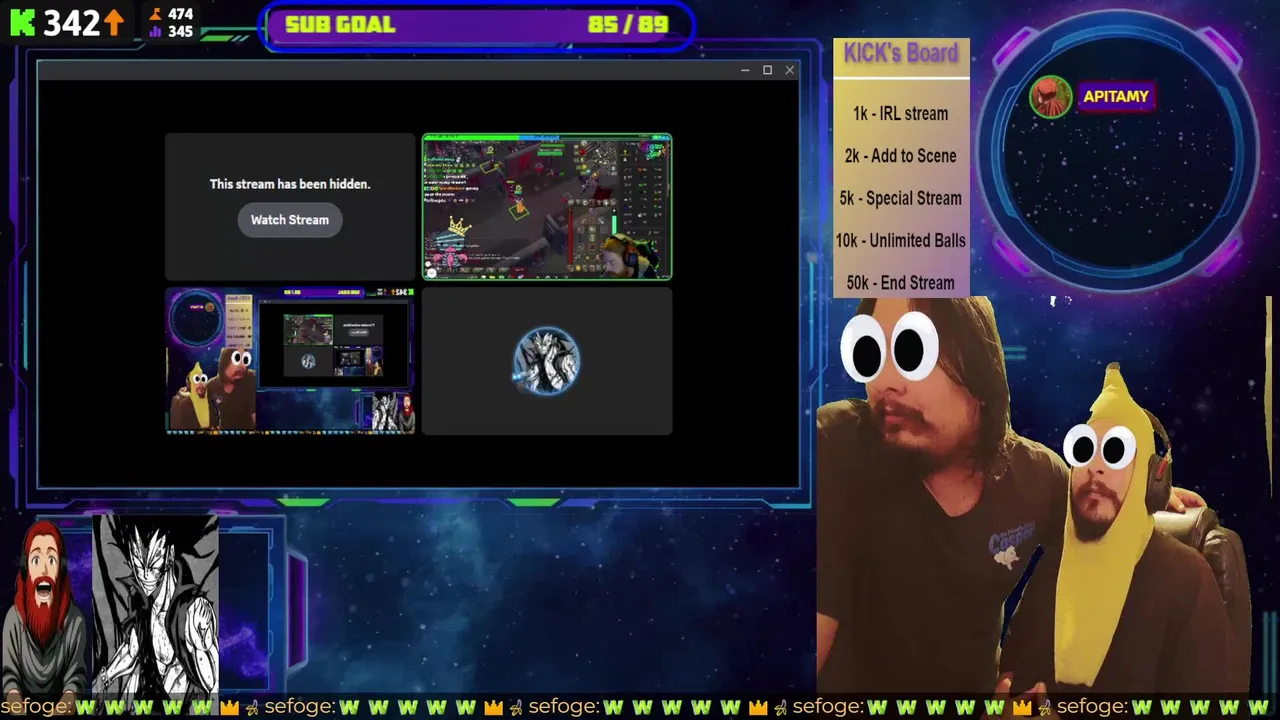Viewport: 1280px width, 720px height.
Task: Click the 342 viewer count
Action: point(71,22)
